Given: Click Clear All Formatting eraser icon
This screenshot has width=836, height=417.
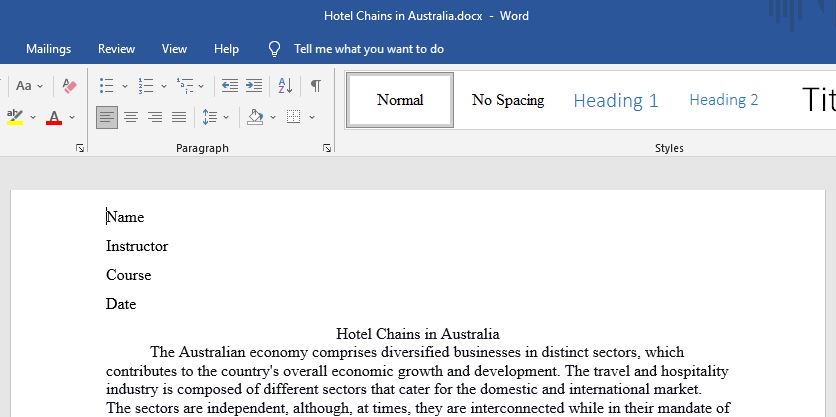Looking at the screenshot, I should click(69, 85).
